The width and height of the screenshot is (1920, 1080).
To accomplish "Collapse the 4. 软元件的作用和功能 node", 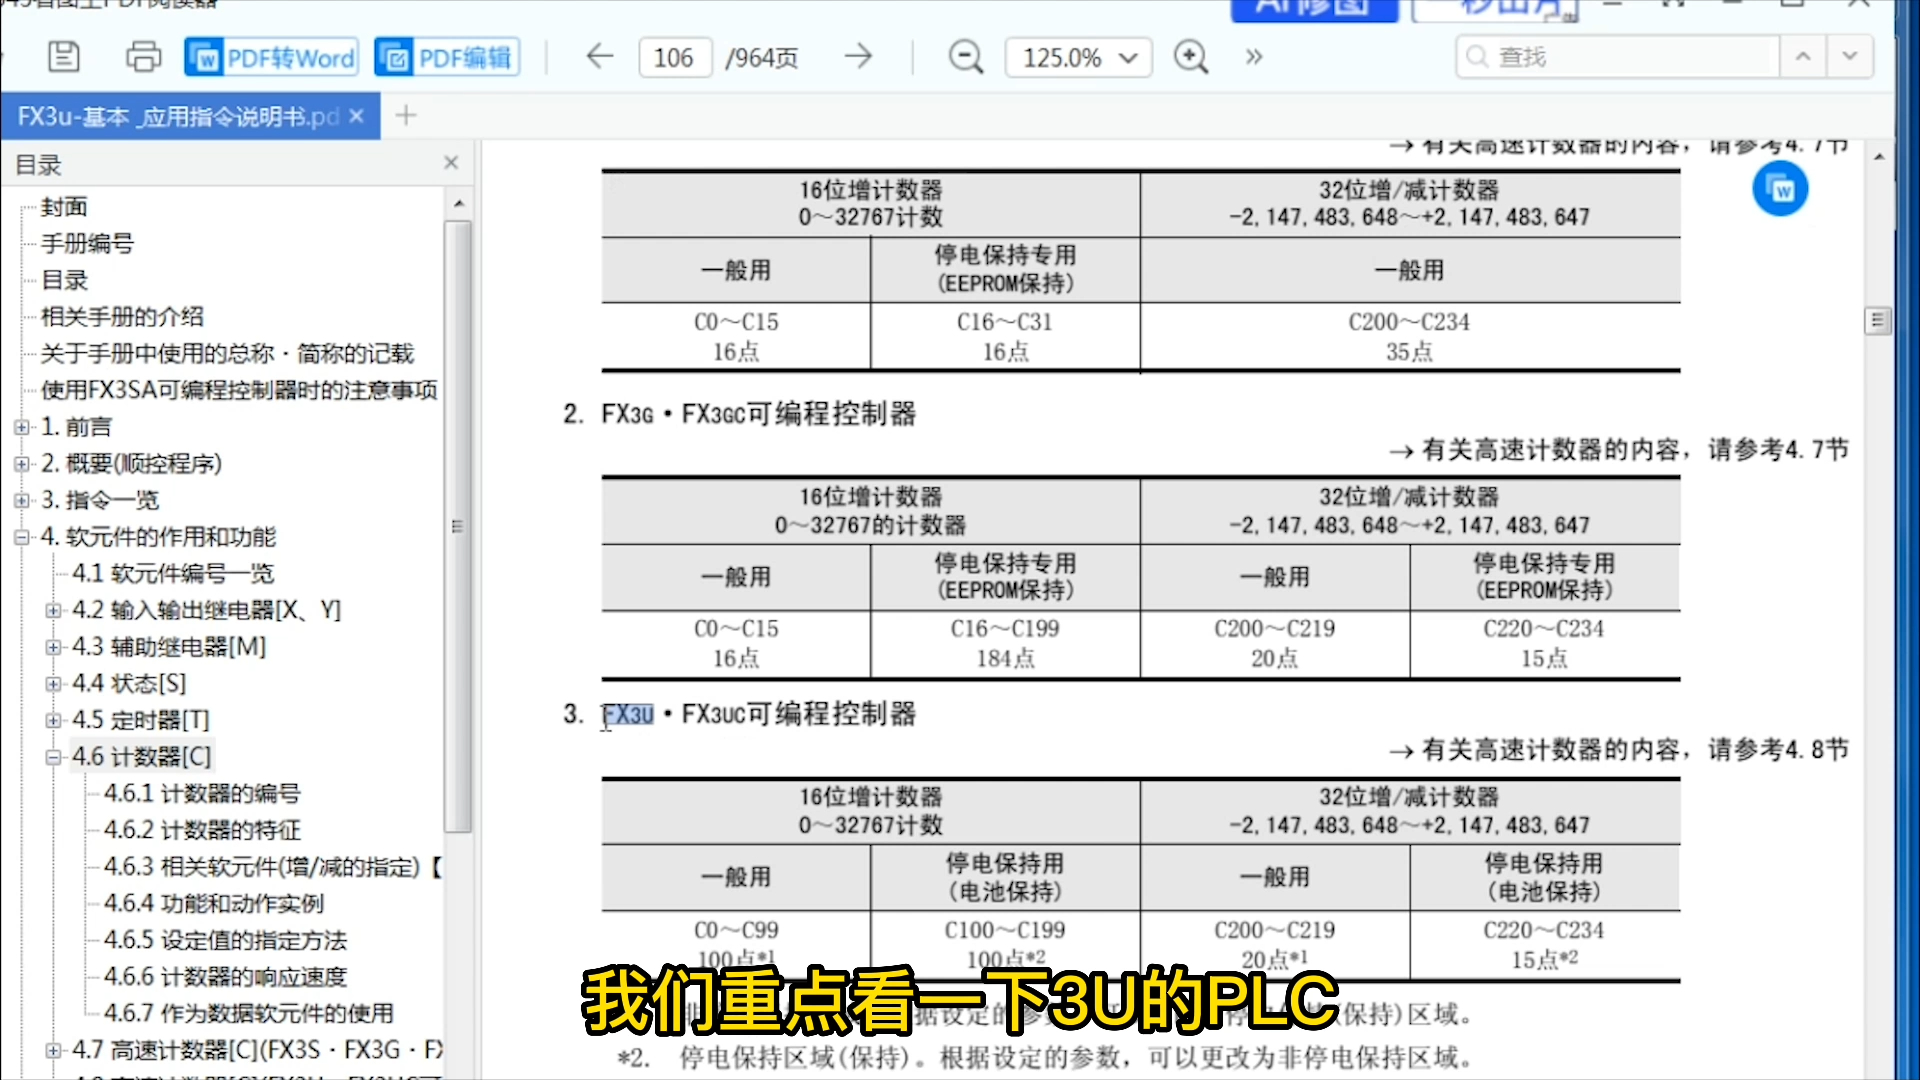I will 22,537.
